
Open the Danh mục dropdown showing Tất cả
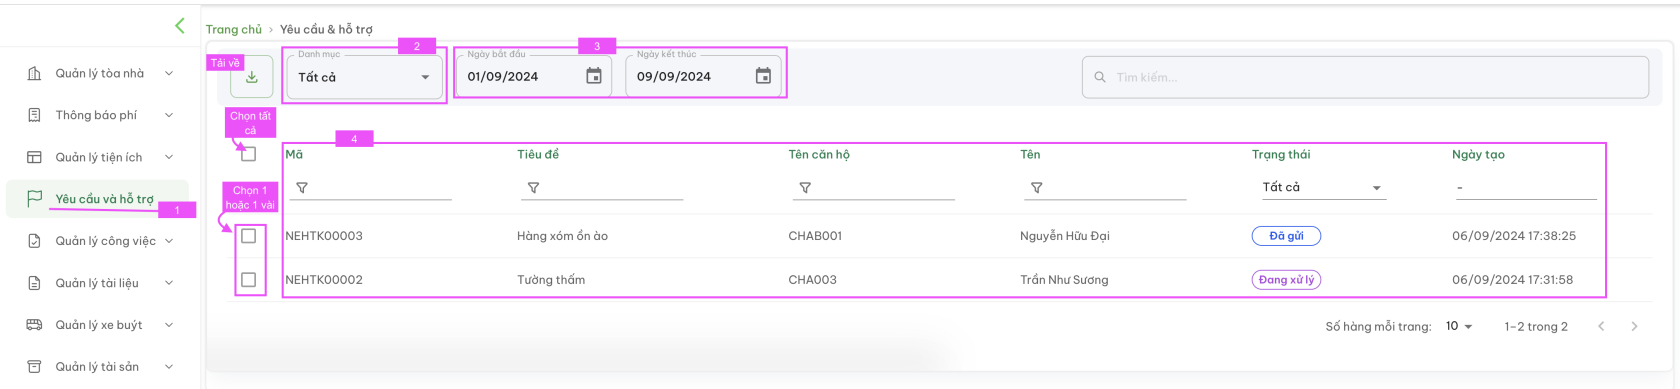coord(364,77)
